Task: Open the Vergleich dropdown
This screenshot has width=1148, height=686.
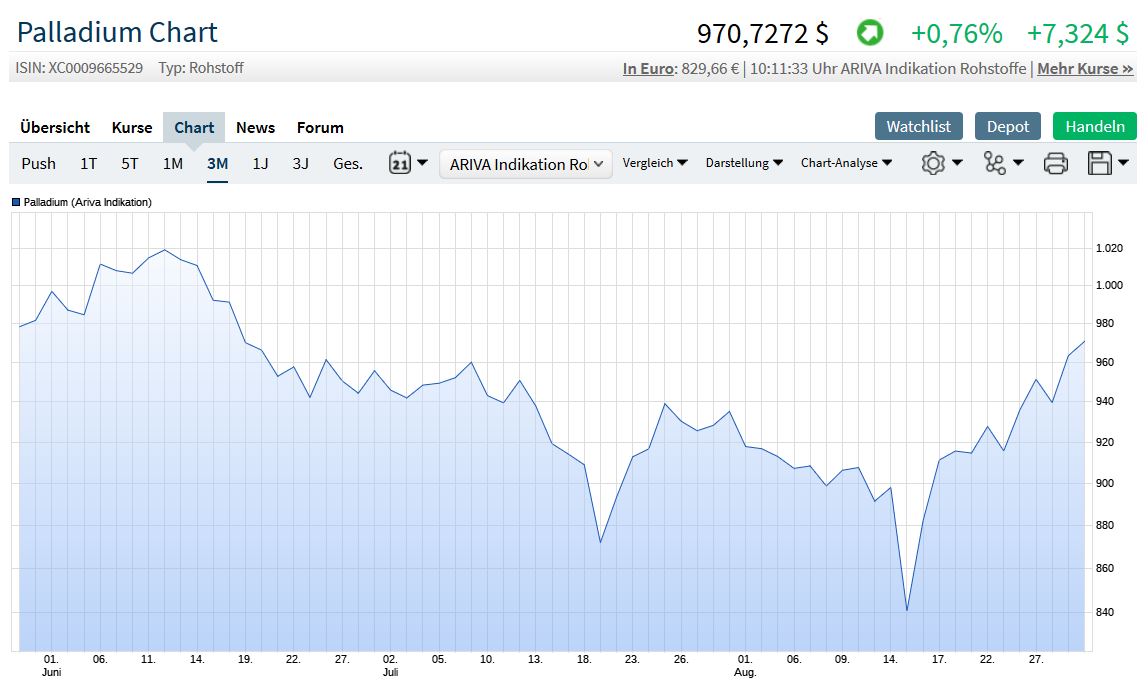Action: coord(655,163)
